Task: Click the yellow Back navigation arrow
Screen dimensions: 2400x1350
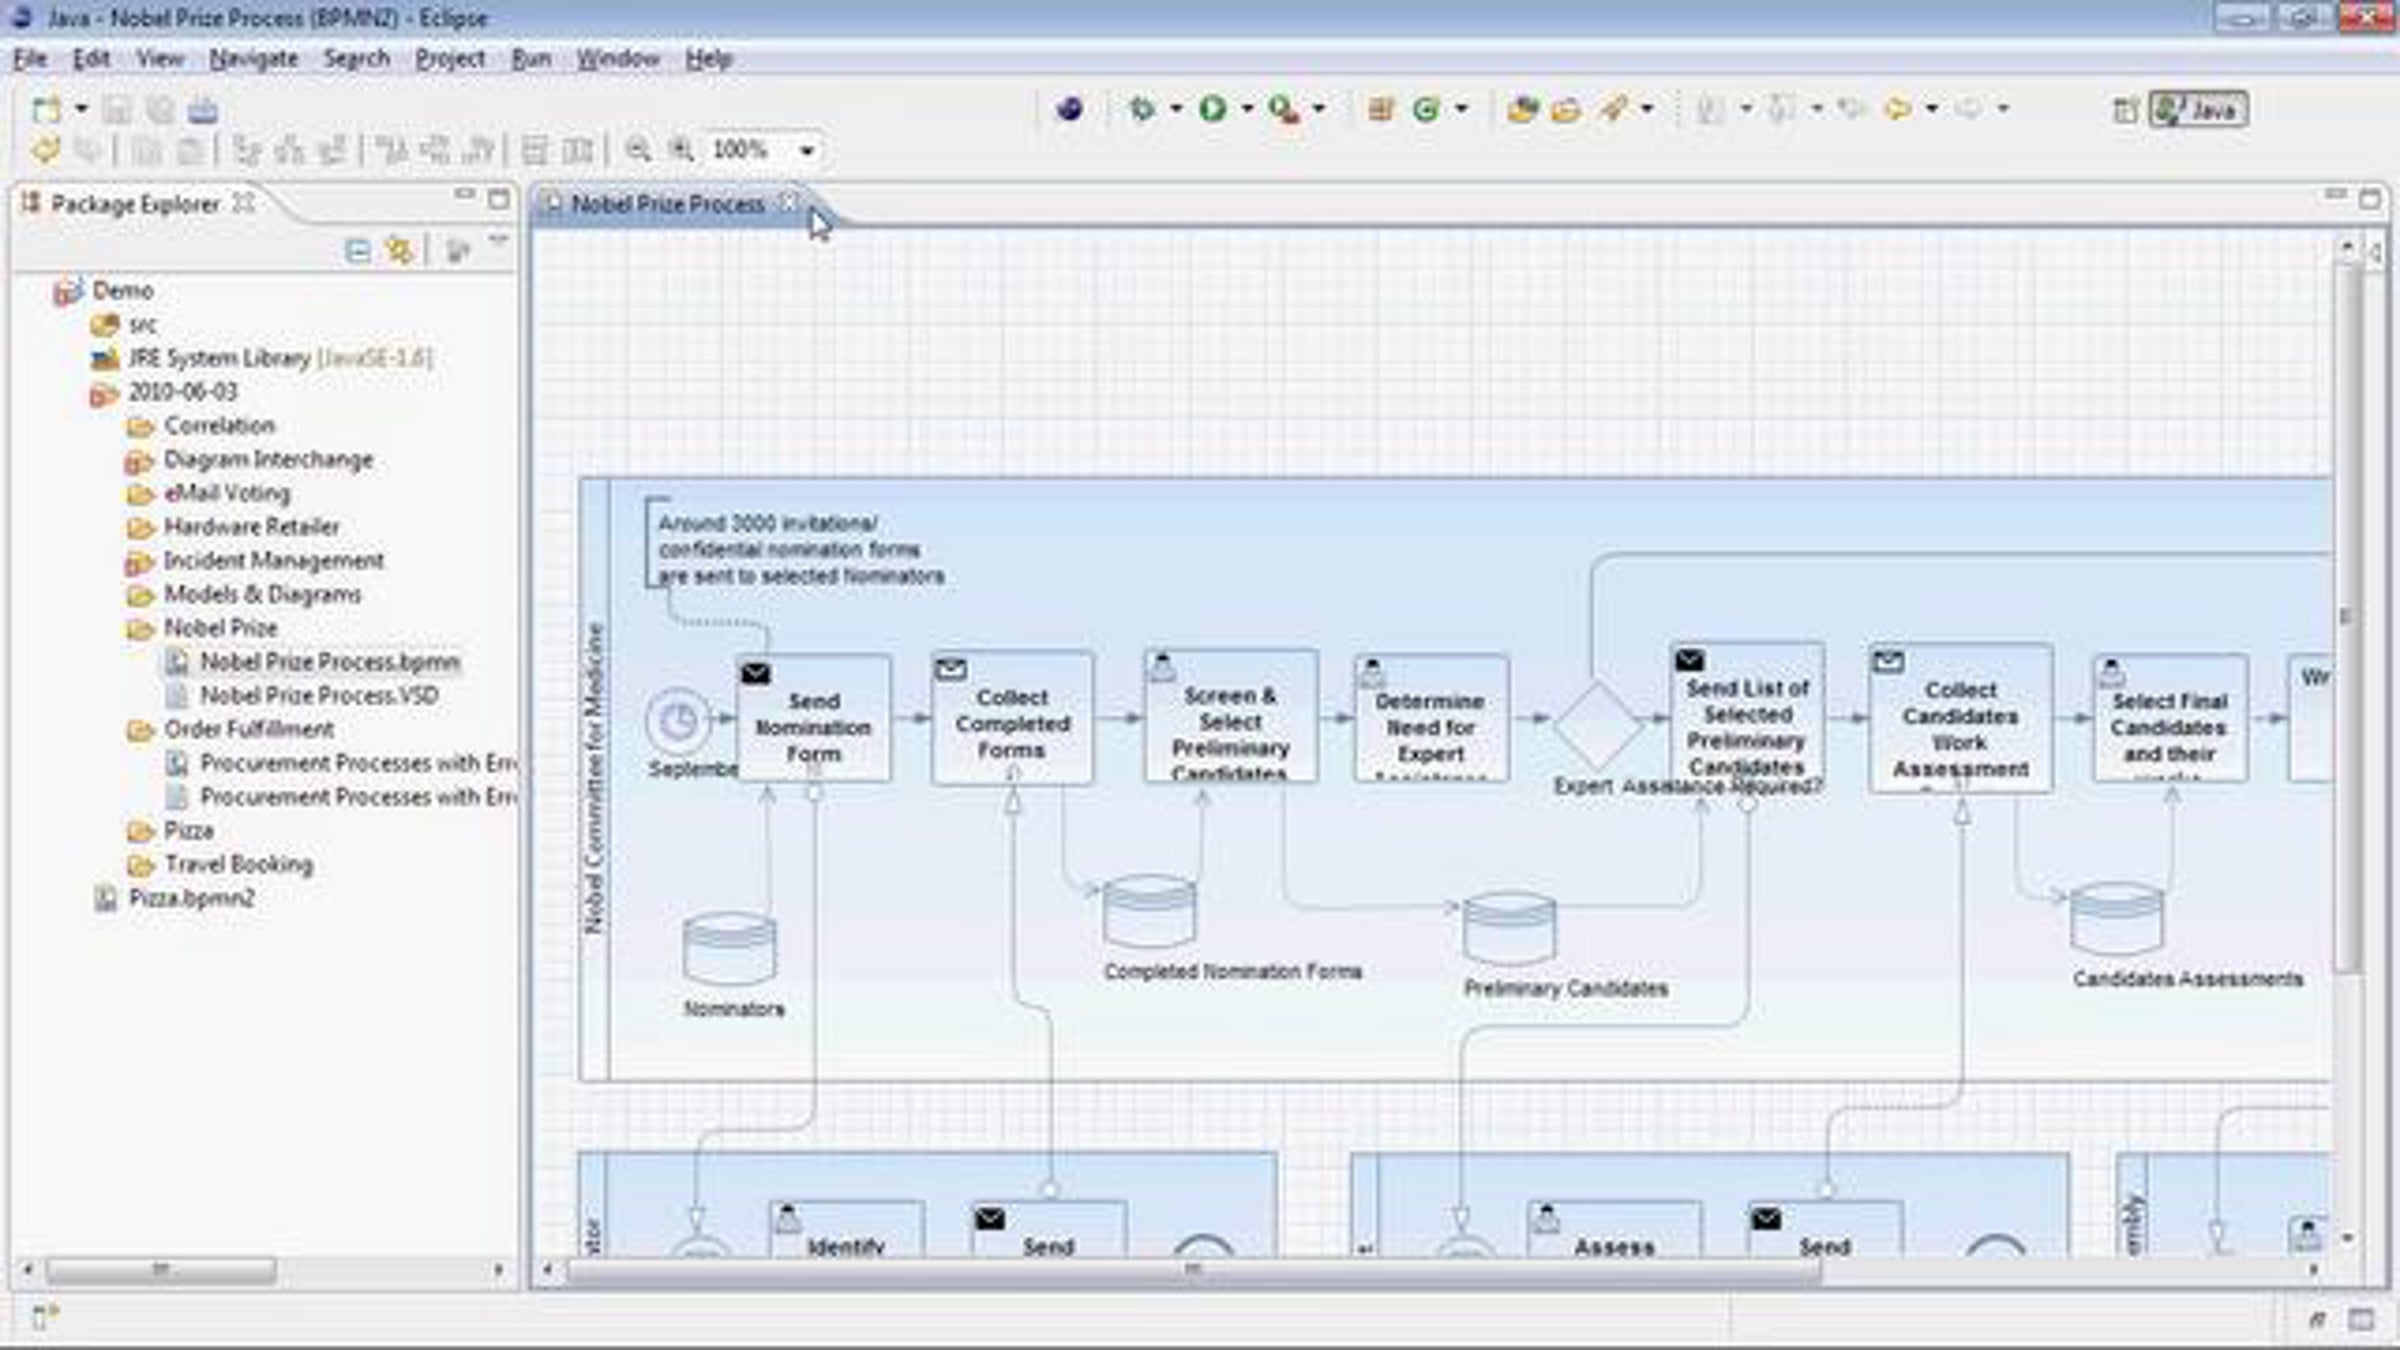Action: (1897, 108)
